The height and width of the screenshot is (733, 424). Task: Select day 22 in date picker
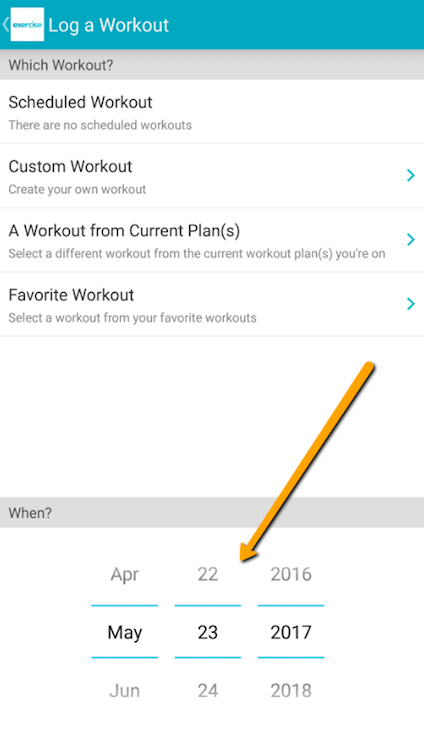tap(208, 574)
